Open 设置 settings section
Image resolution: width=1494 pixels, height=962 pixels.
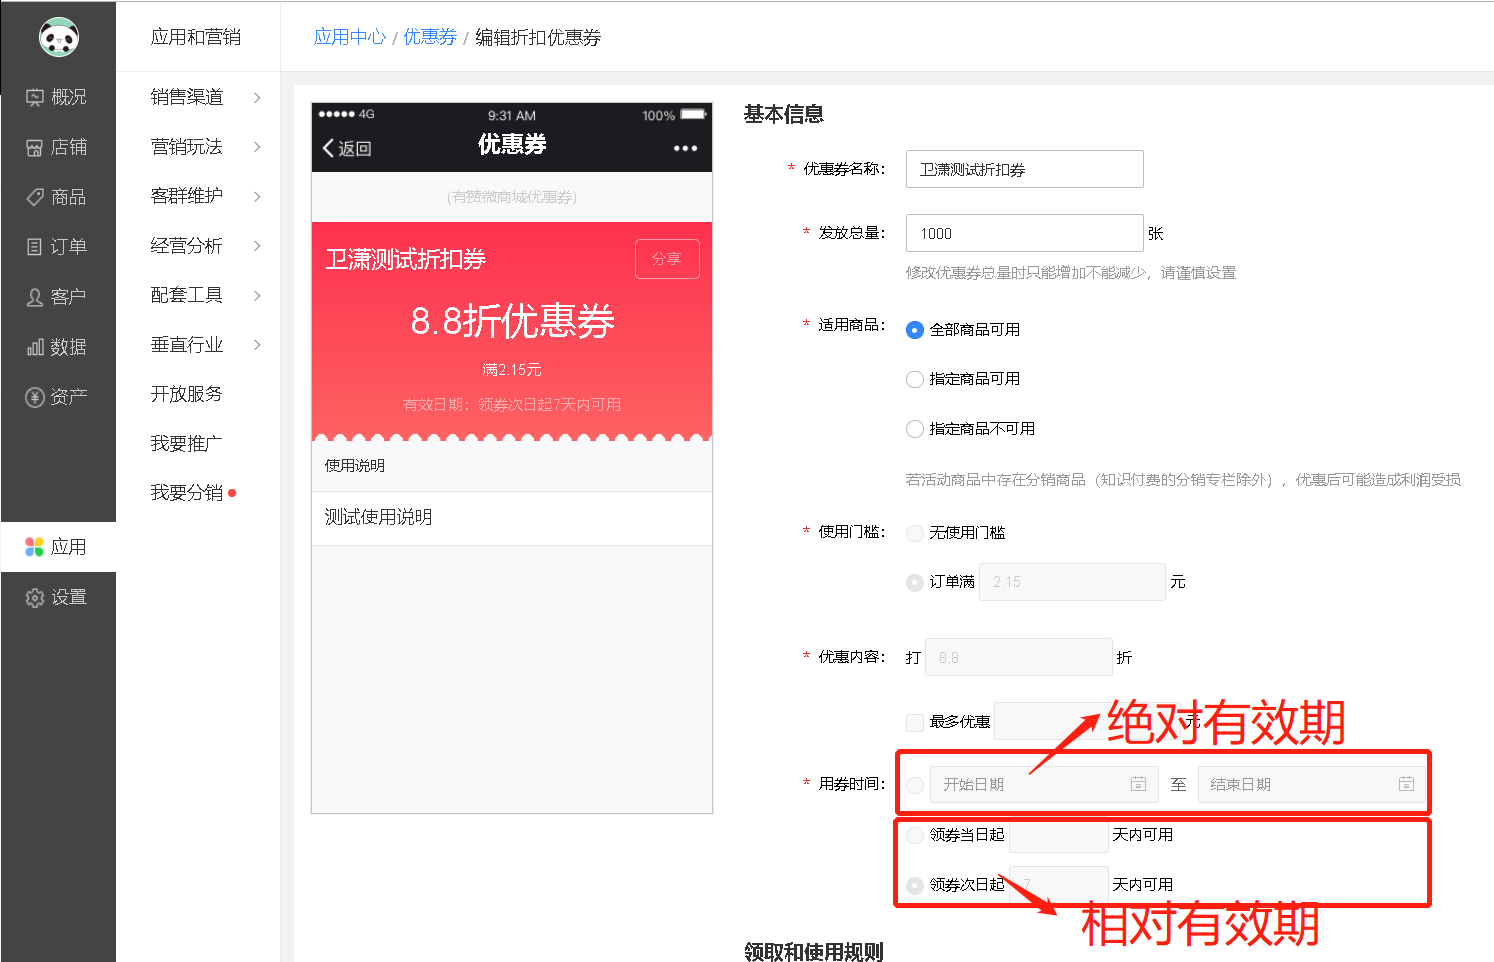[x=57, y=597]
